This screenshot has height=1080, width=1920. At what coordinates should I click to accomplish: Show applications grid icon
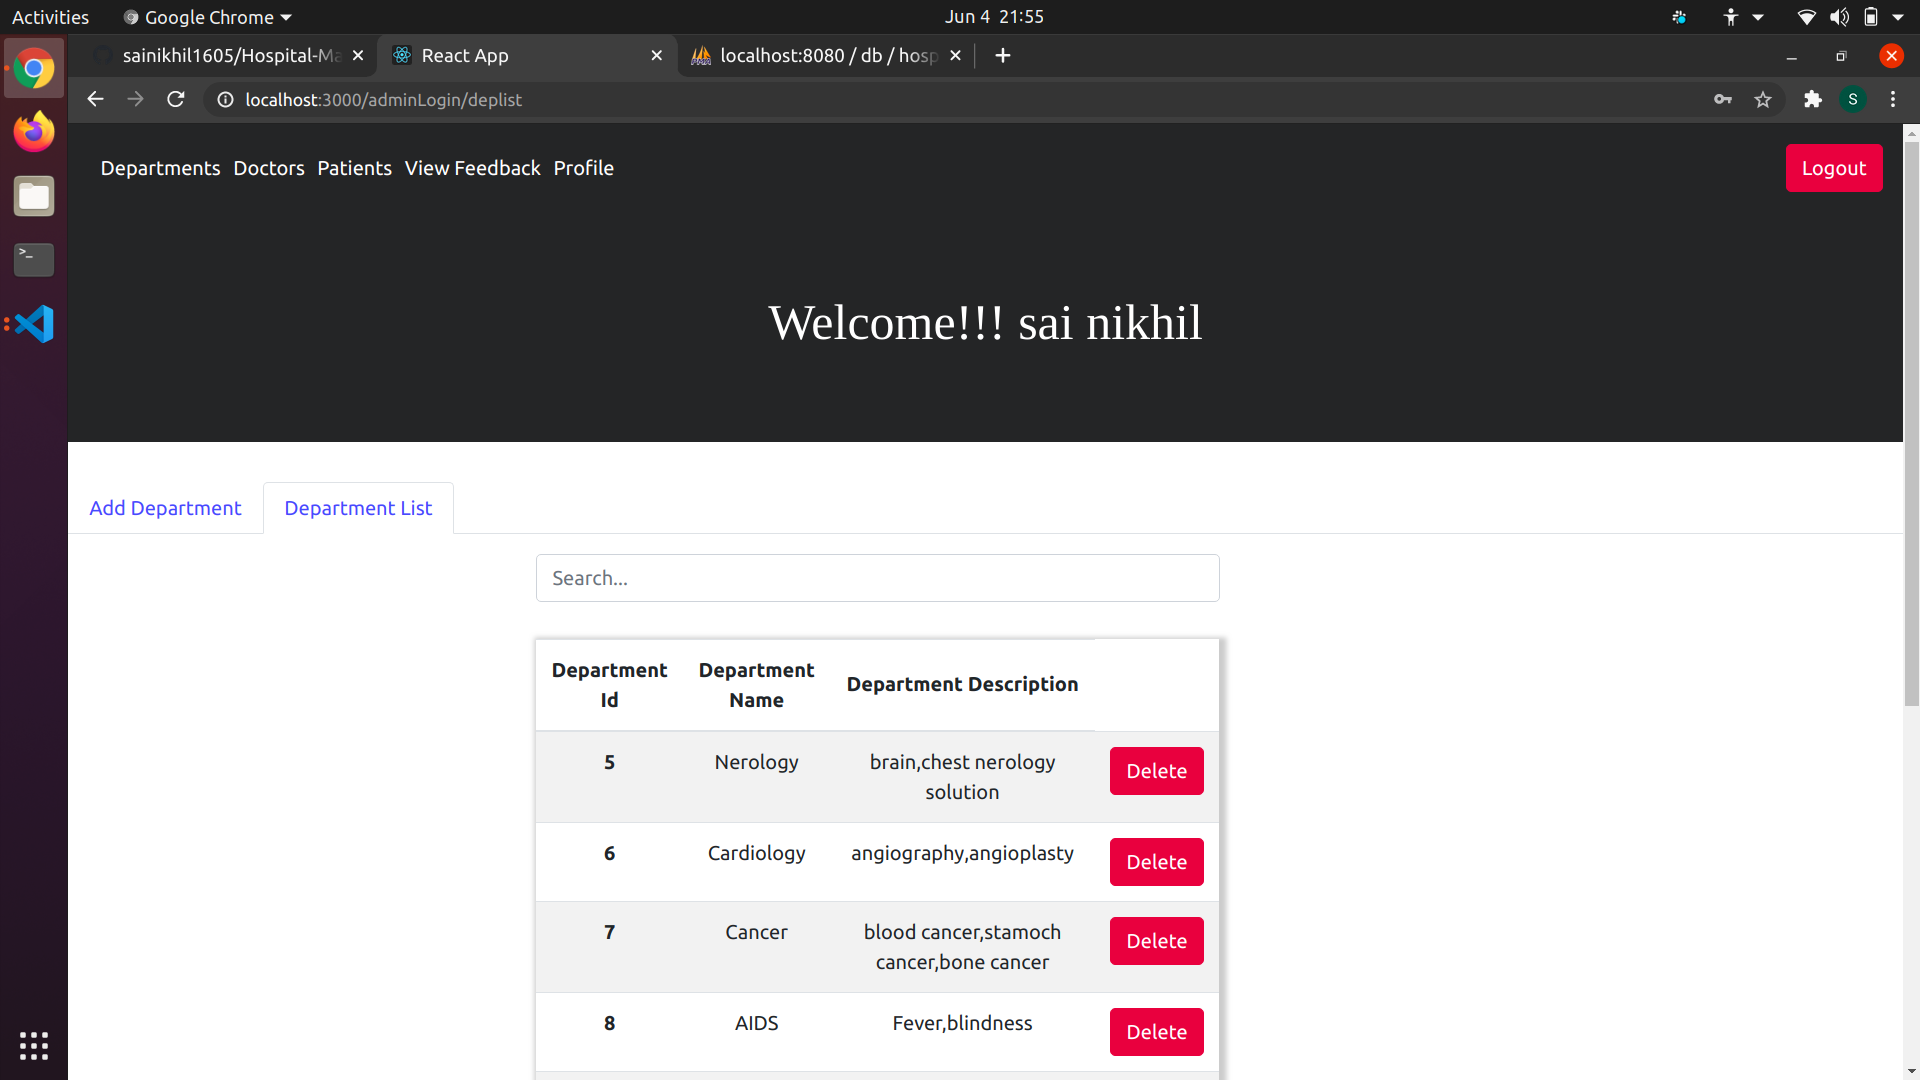[34, 1045]
